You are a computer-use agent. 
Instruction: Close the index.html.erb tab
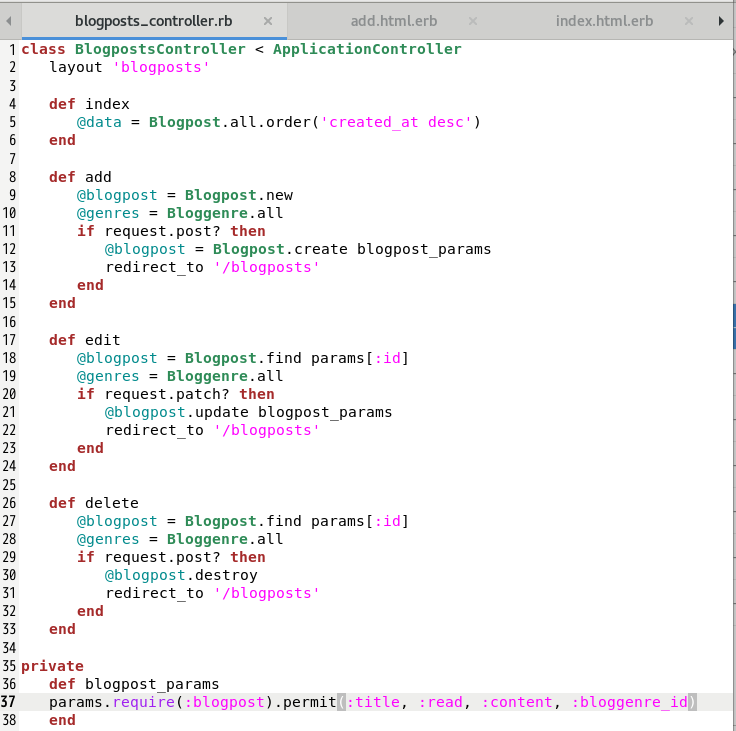pyautogui.click(x=689, y=21)
